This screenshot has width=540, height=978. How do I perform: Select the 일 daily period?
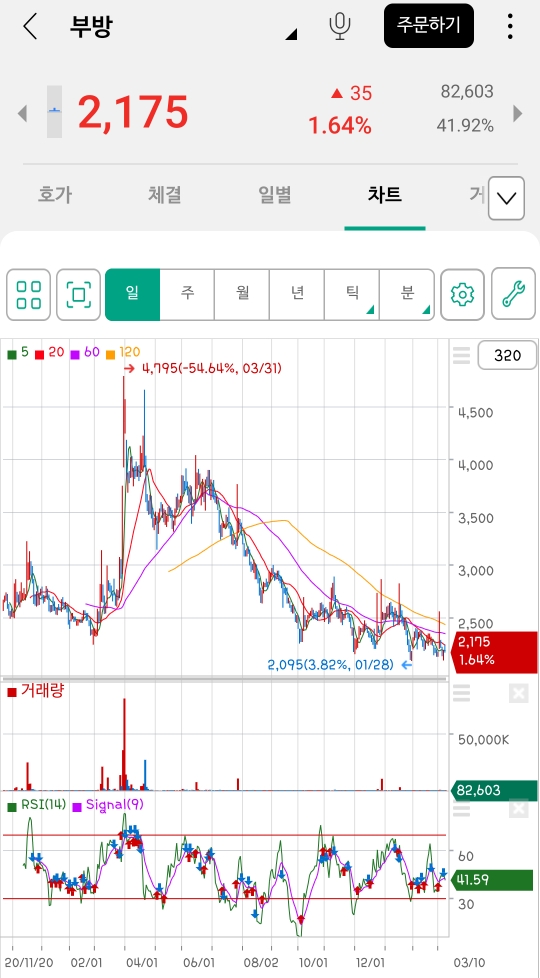tap(133, 294)
